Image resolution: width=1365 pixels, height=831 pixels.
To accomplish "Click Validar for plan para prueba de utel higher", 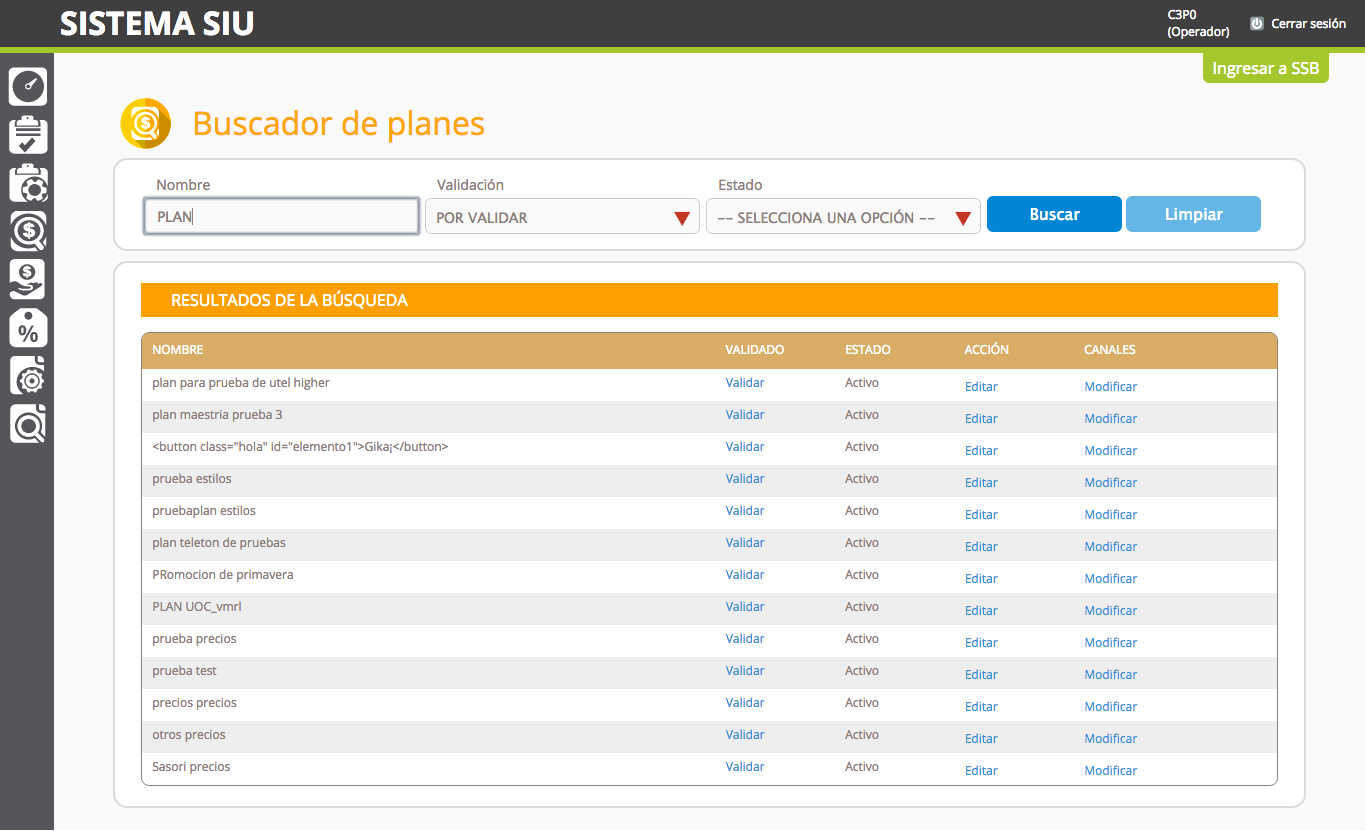I will [x=745, y=383].
